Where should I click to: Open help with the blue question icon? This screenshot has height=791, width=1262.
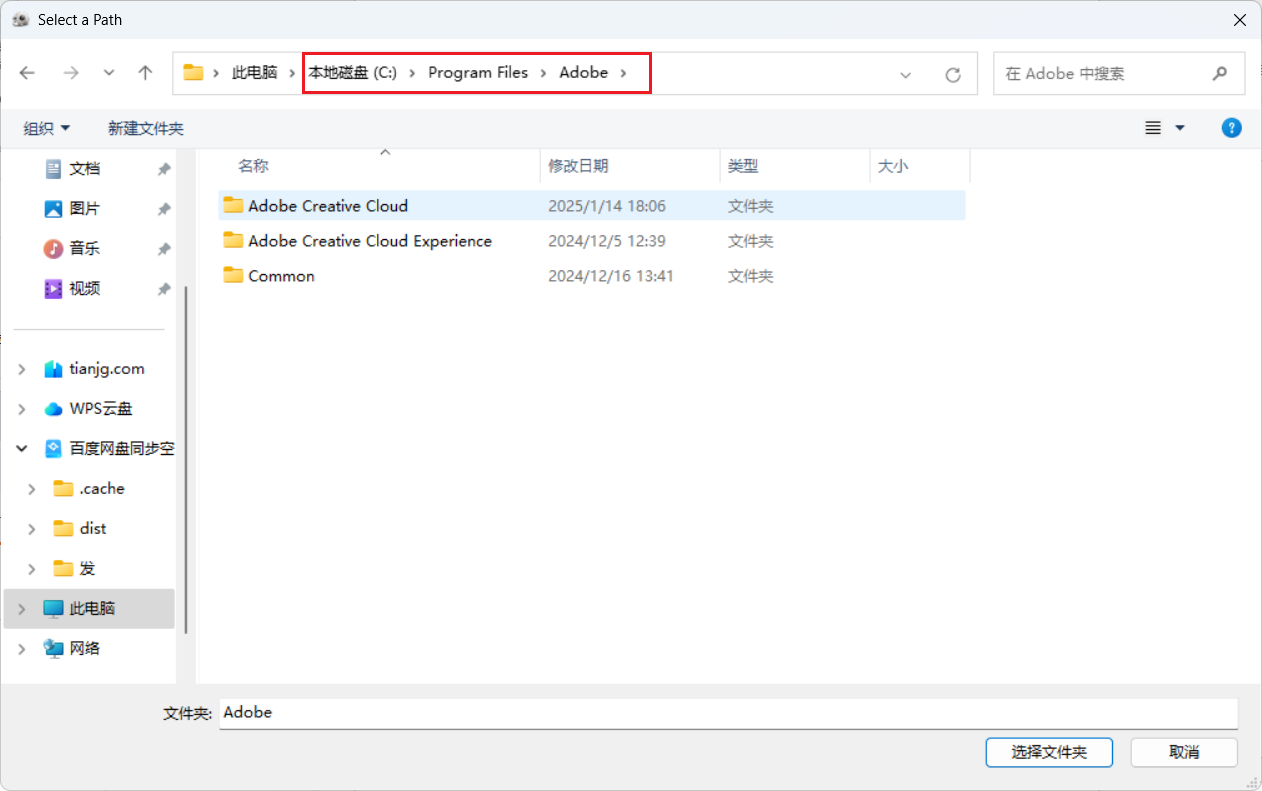1232,128
